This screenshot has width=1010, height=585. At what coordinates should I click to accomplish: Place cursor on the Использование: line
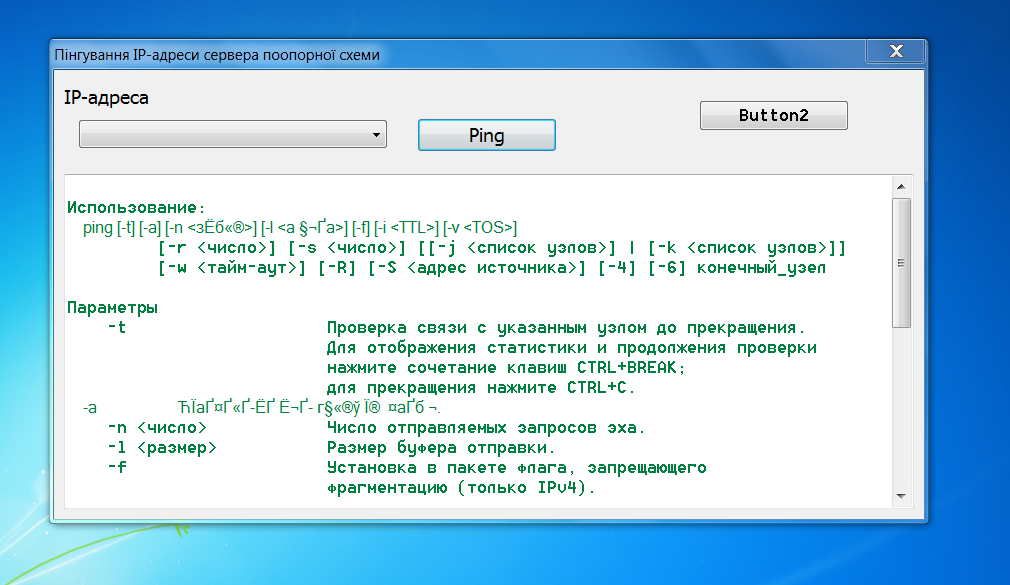[136, 207]
